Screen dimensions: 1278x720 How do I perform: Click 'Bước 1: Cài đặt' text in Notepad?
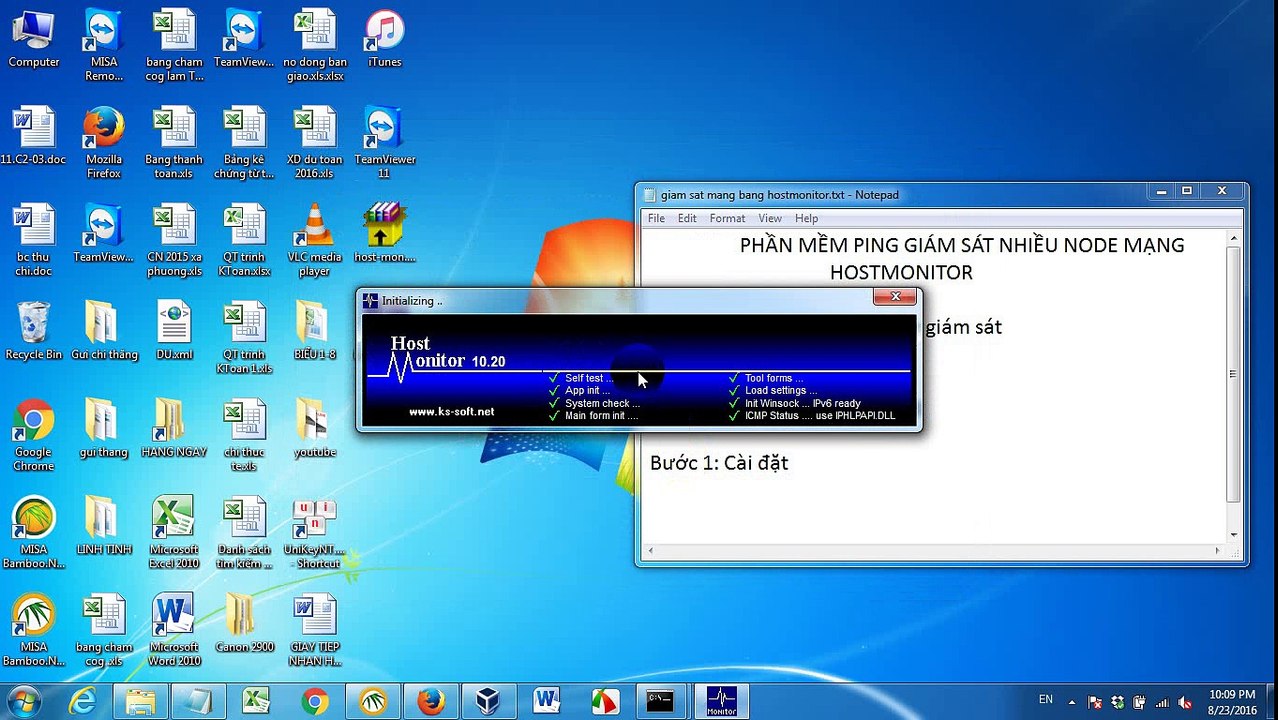719,463
